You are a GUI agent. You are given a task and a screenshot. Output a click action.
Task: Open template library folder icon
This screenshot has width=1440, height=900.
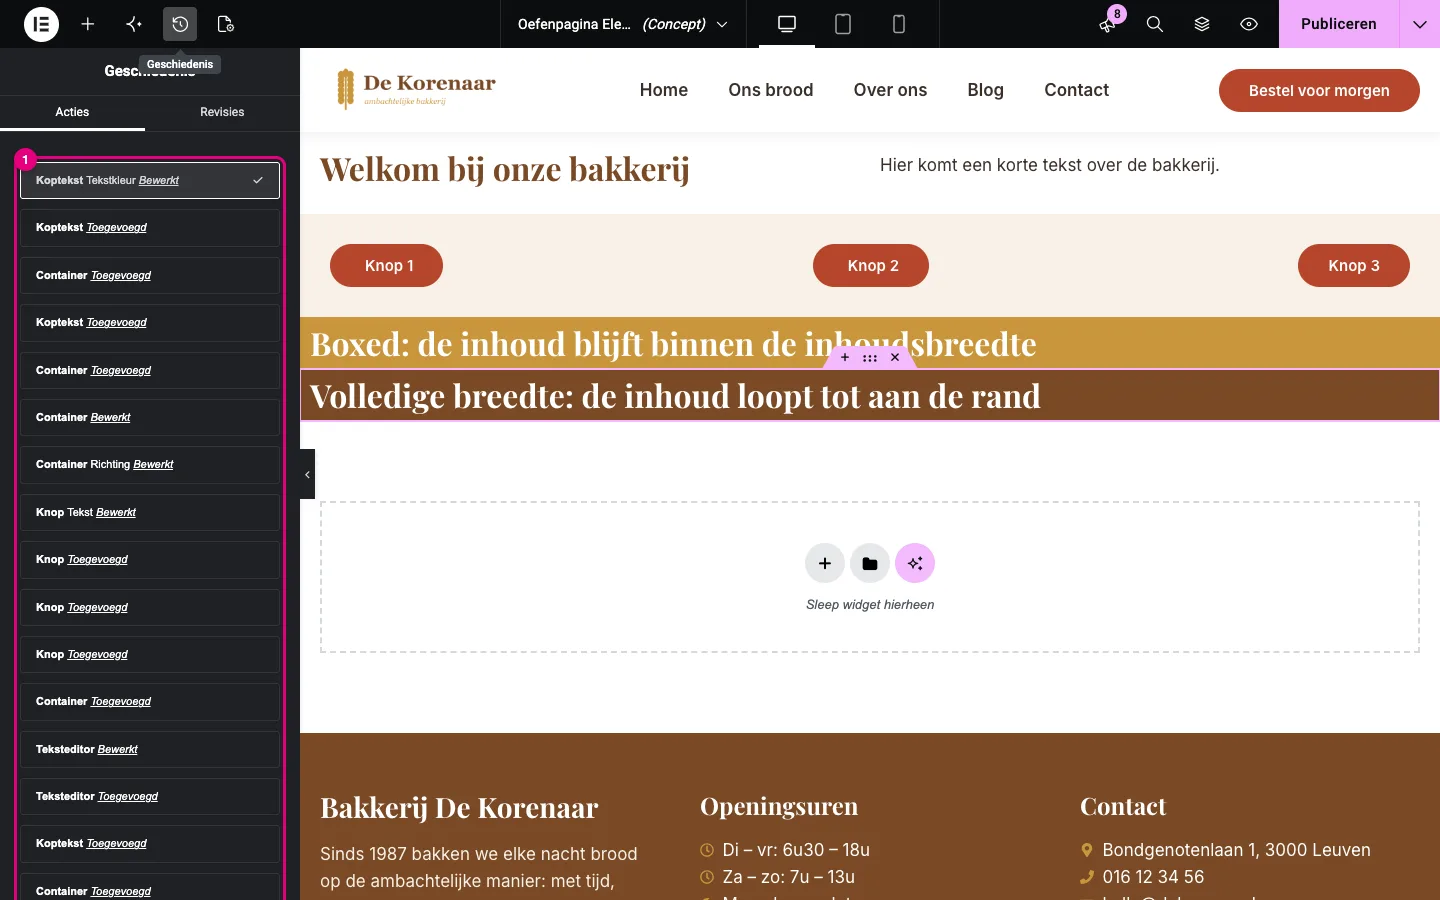click(x=870, y=564)
